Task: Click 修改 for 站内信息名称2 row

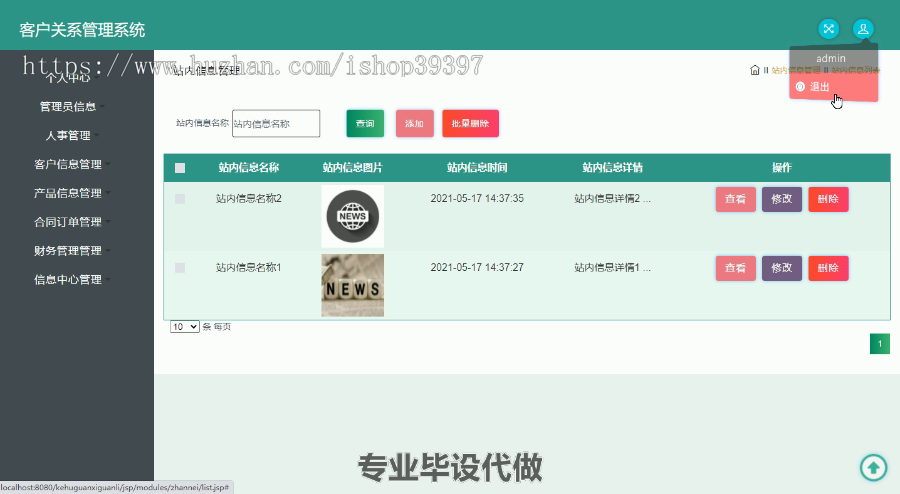Action: click(782, 199)
